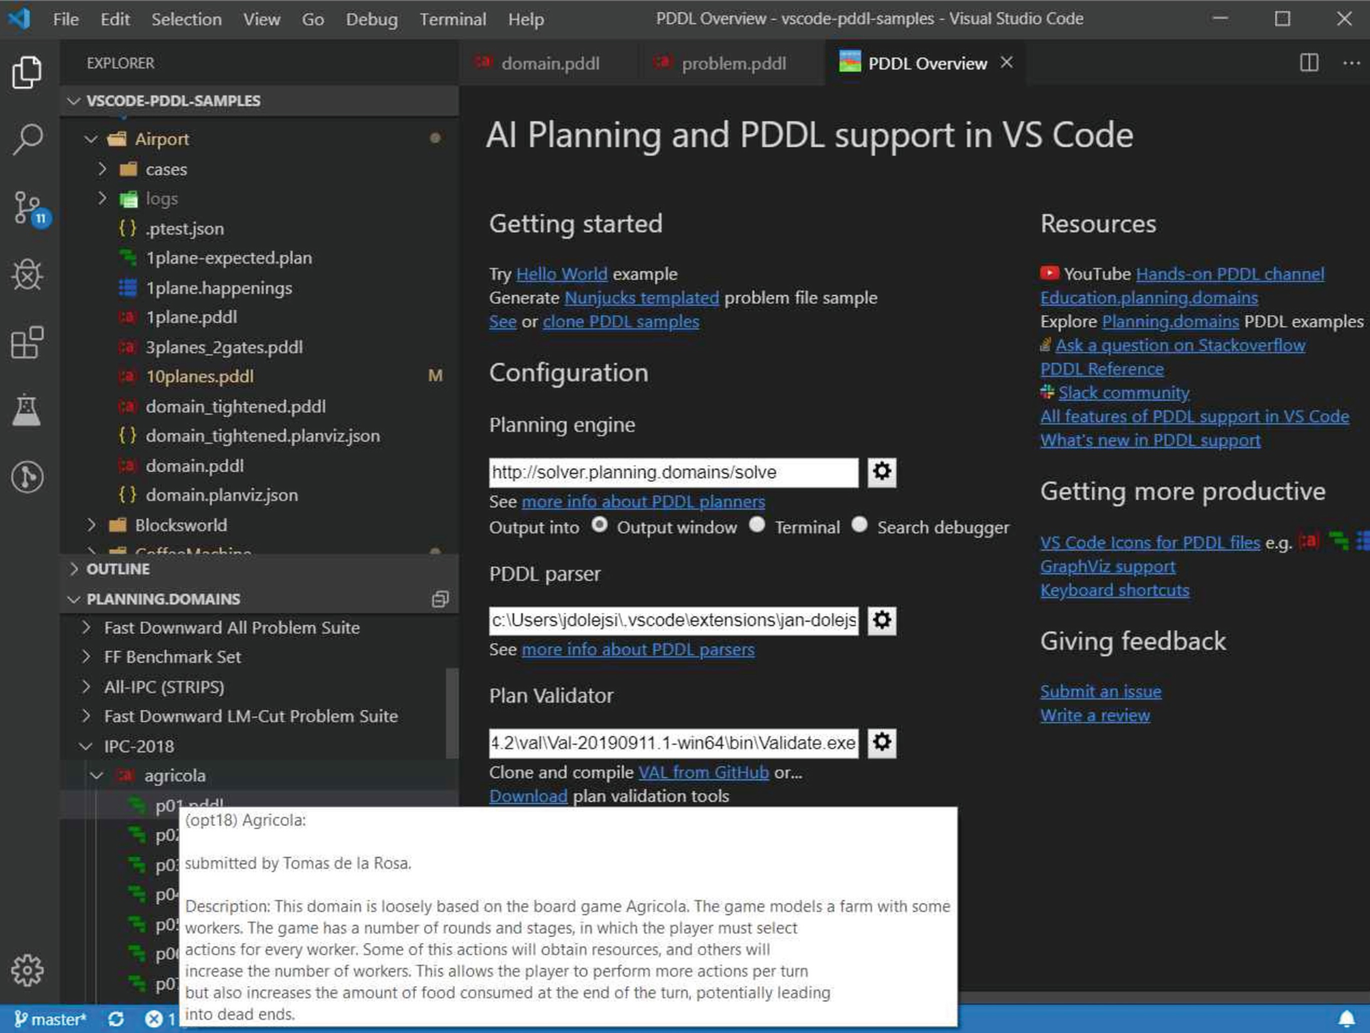The image size is (1370, 1033).
Task: Collapse the Airport folder
Action: (x=91, y=139)
